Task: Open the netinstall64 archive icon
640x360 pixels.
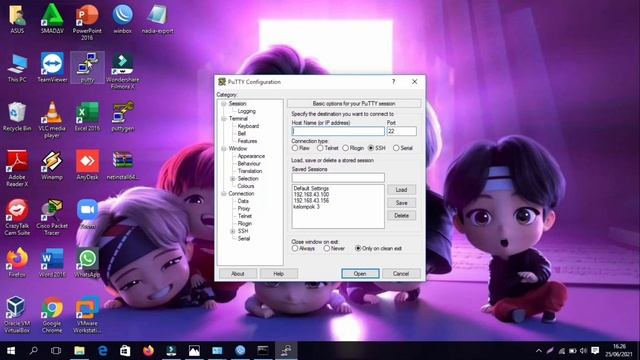Action: click(122, 165)
